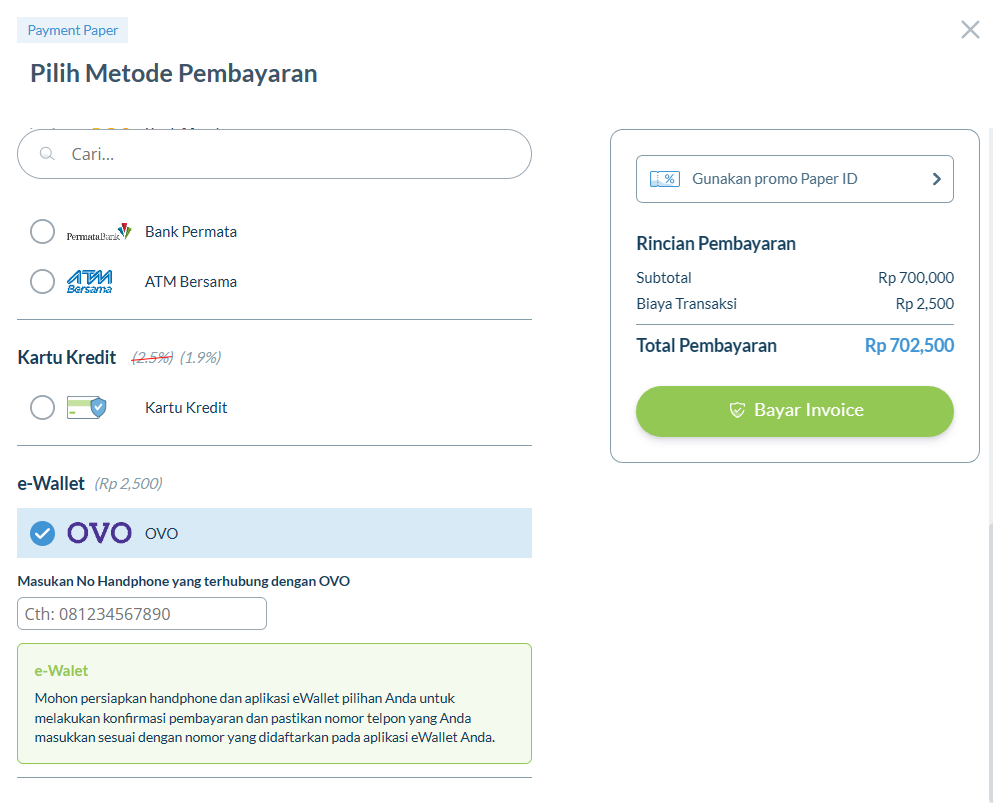Click the Kartu Kredit option label
This screenshot has width=993, height=808.
pyautogui.click(x=186, y=408)
